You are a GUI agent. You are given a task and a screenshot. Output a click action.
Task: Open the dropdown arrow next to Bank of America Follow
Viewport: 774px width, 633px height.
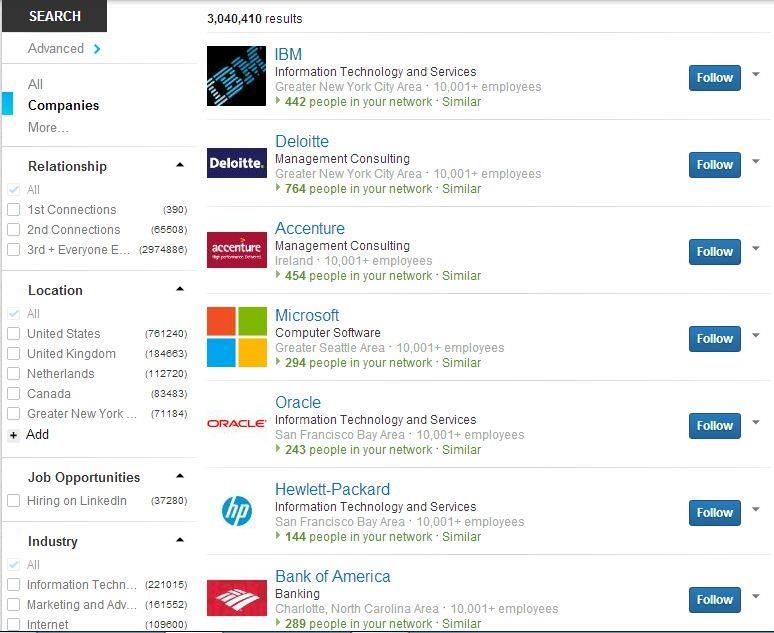(756, 596)
